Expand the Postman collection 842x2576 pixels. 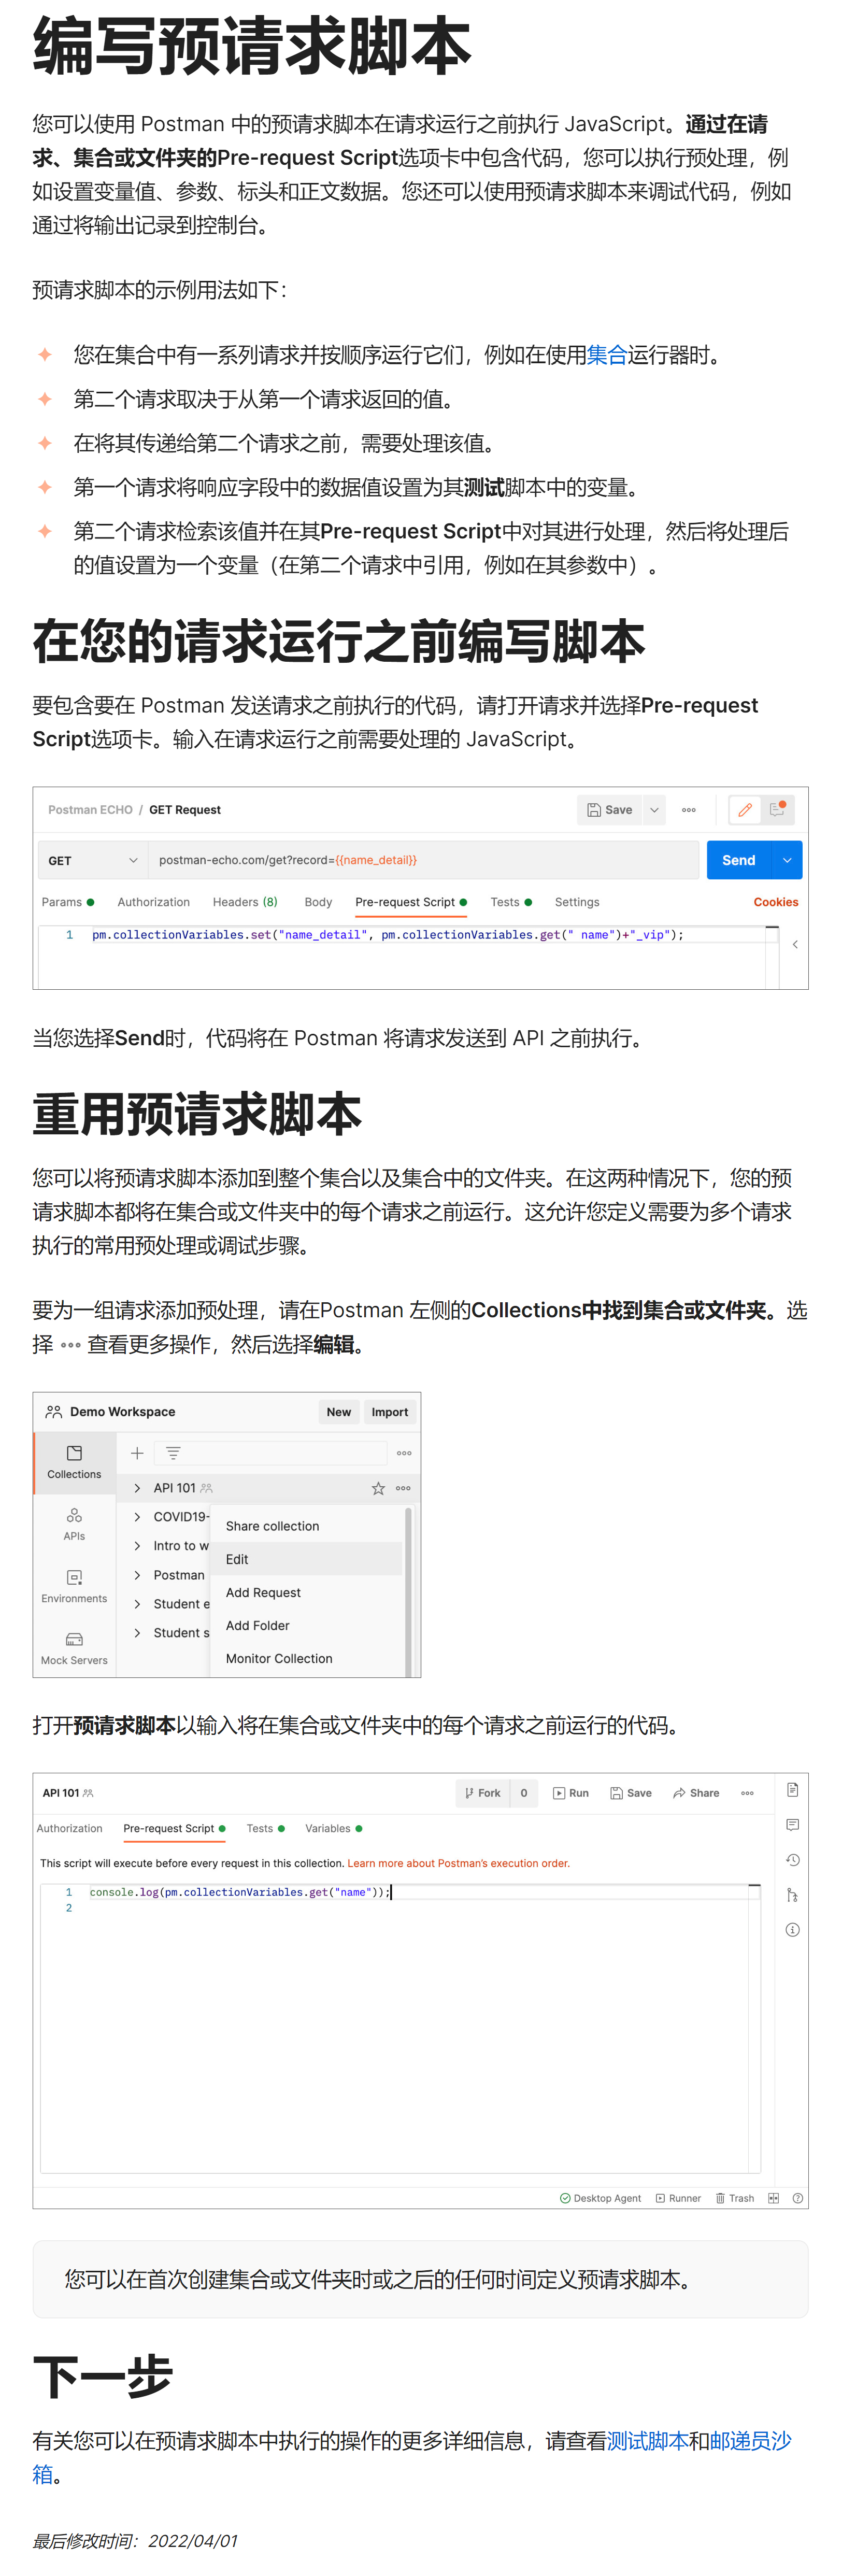[137, 1575]
